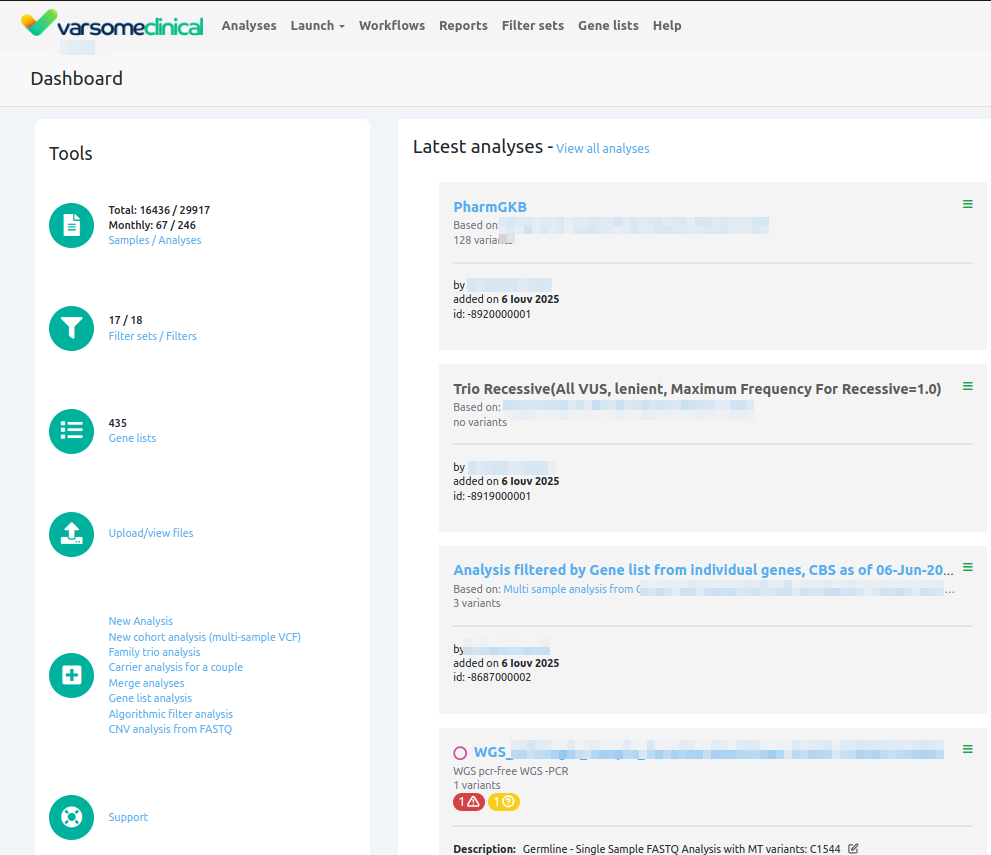
Task: Click the New Analysis plus icon
Action: 71,675
